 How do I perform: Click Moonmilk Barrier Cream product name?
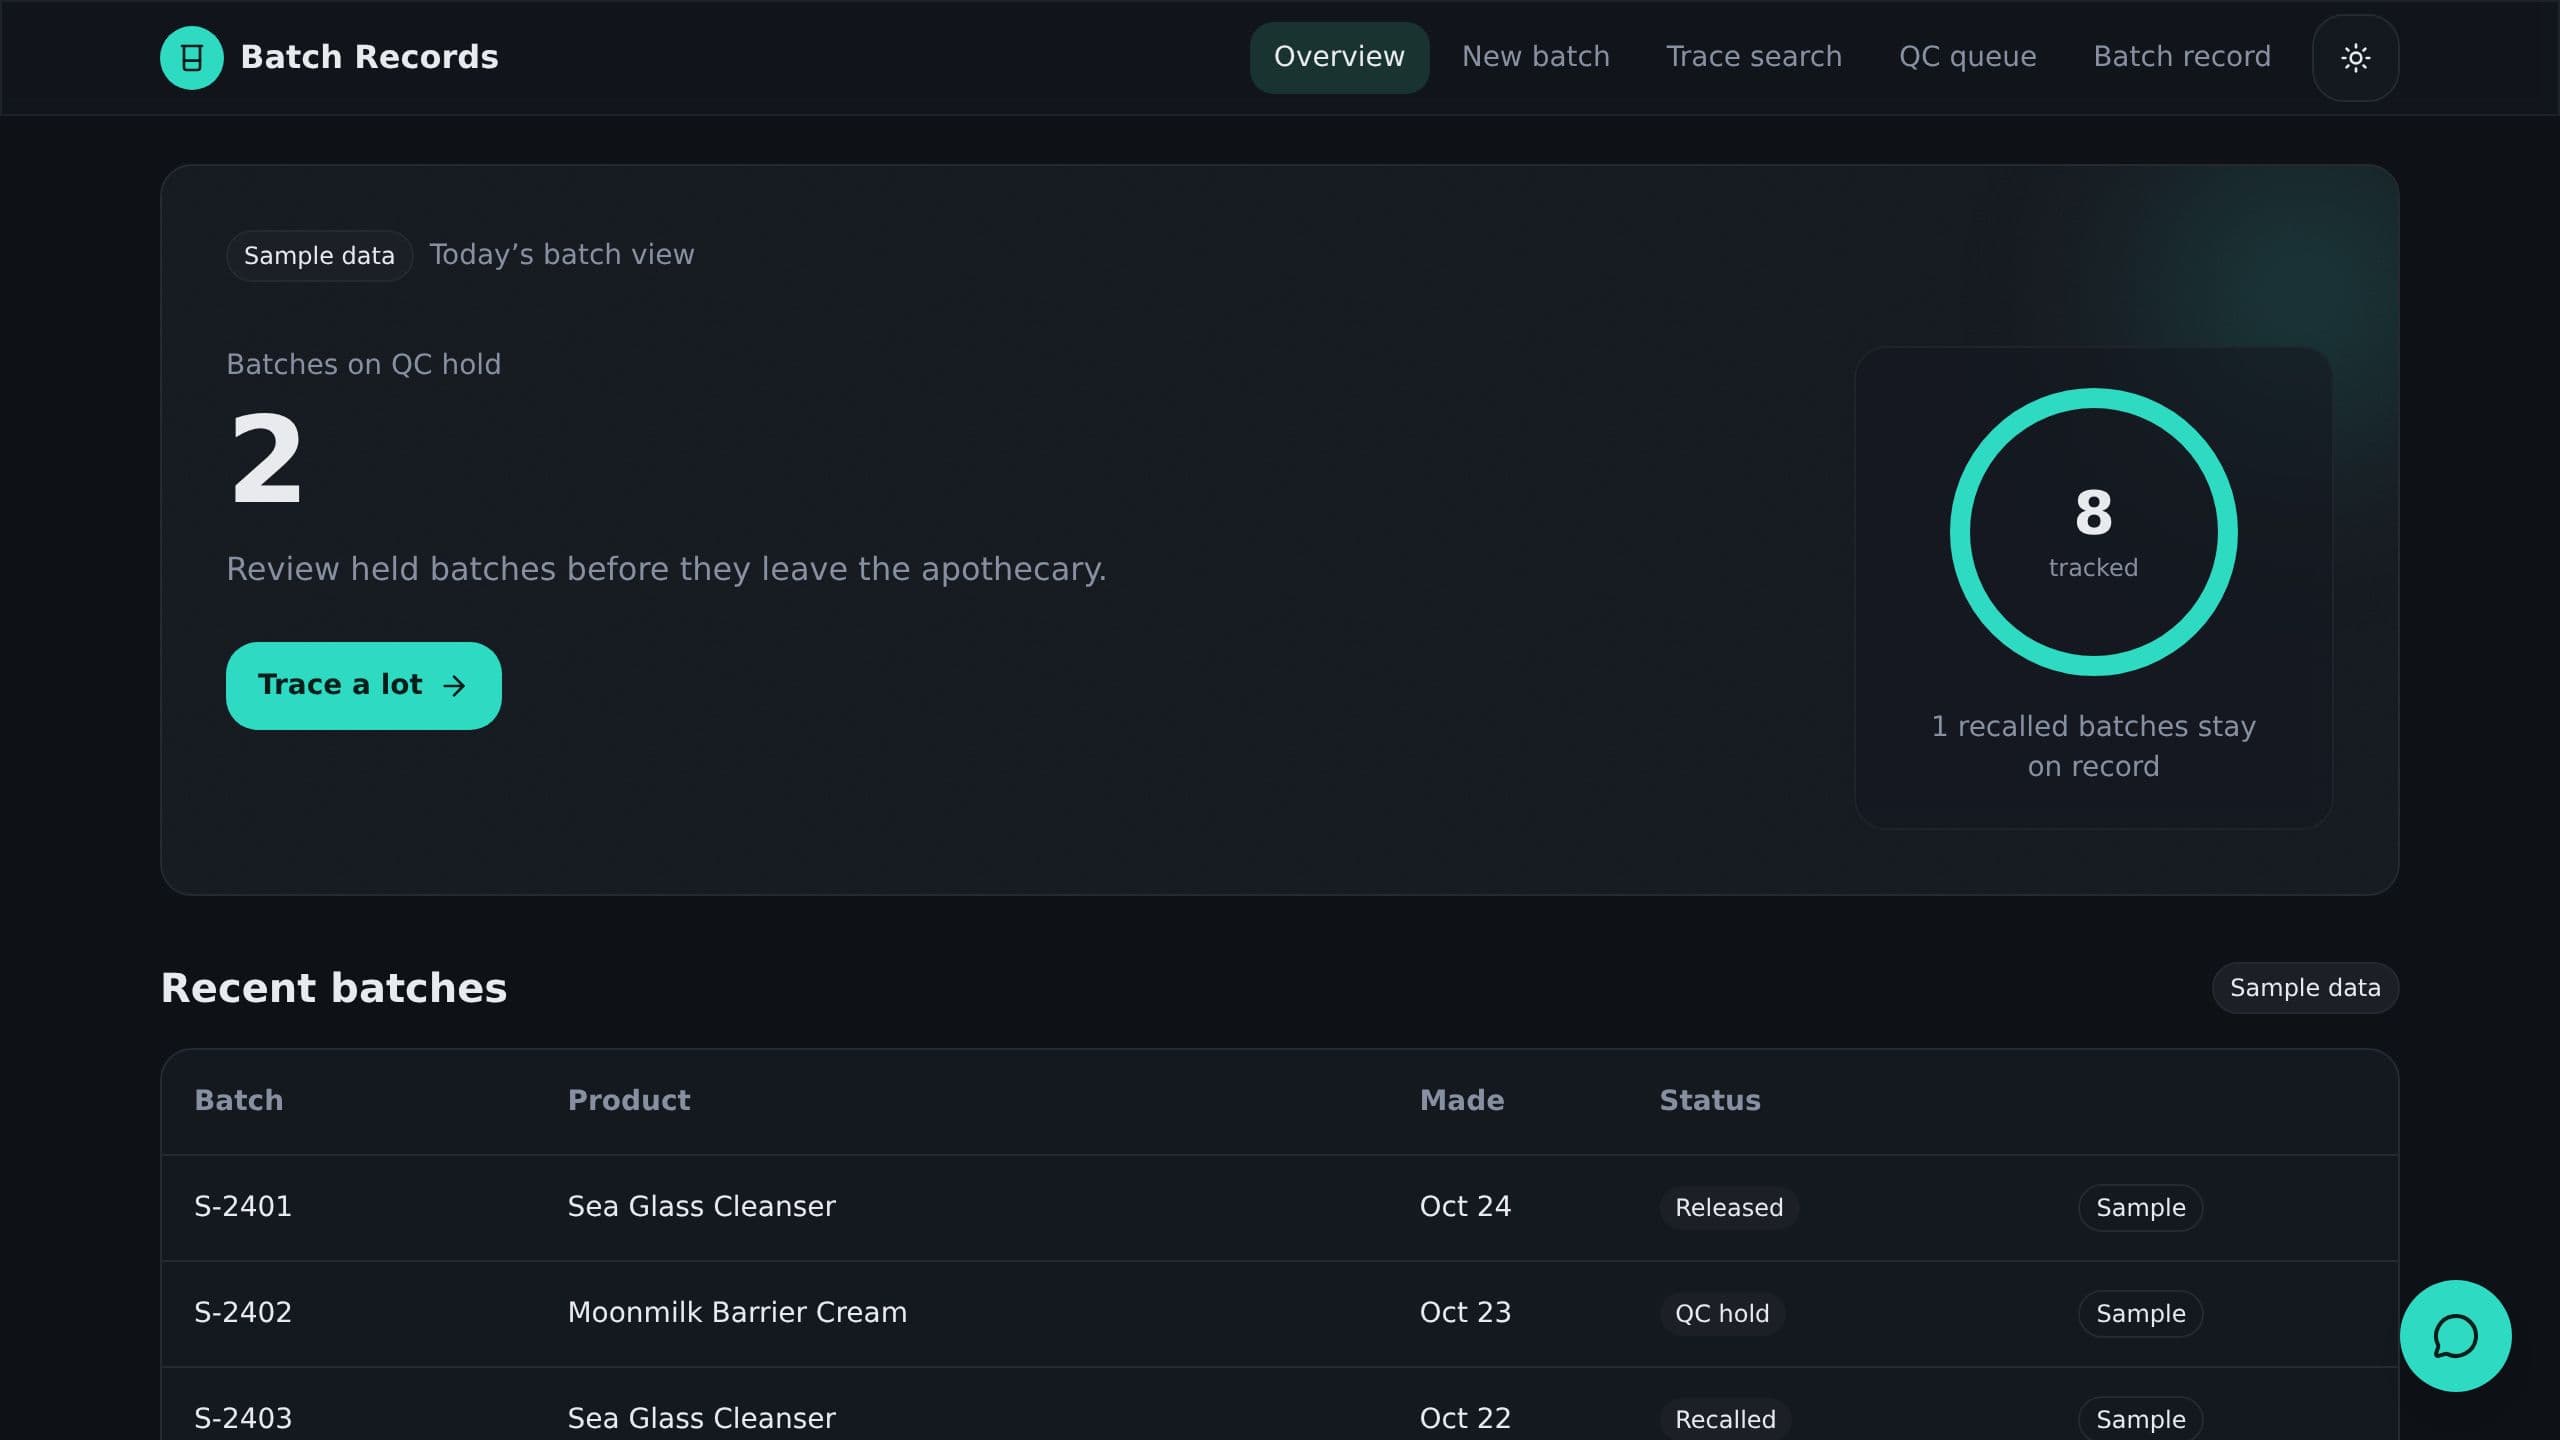tap(737, 1313)
